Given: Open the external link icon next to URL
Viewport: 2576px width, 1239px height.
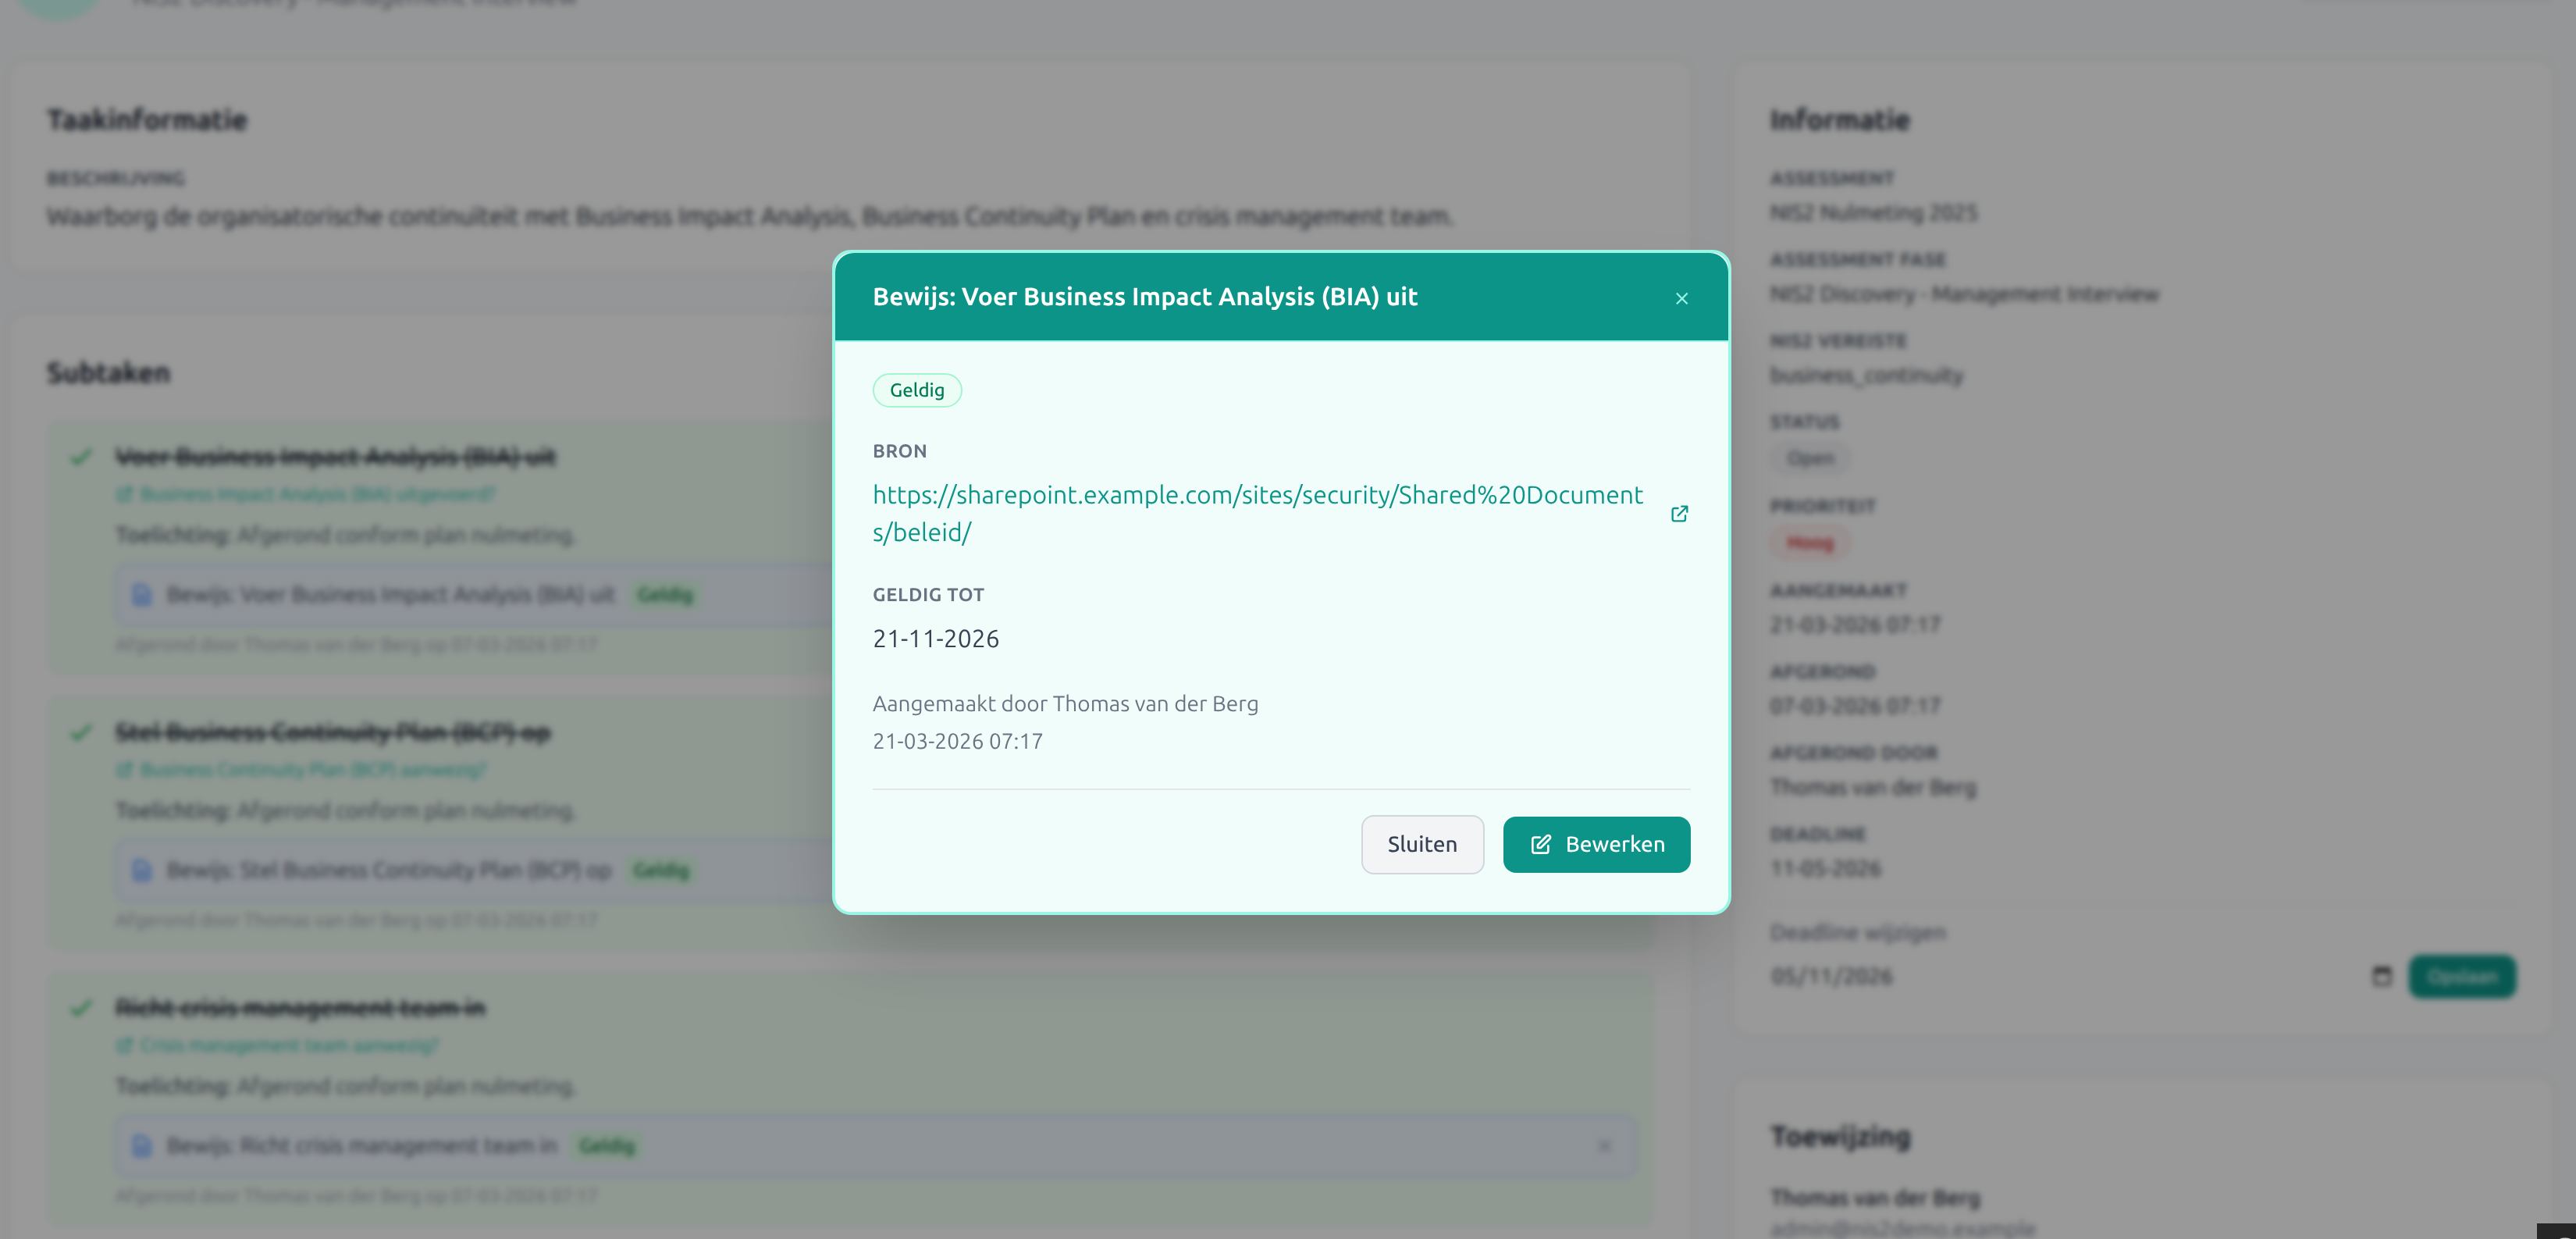Looking at the screenshot, I should (1679, 513).
